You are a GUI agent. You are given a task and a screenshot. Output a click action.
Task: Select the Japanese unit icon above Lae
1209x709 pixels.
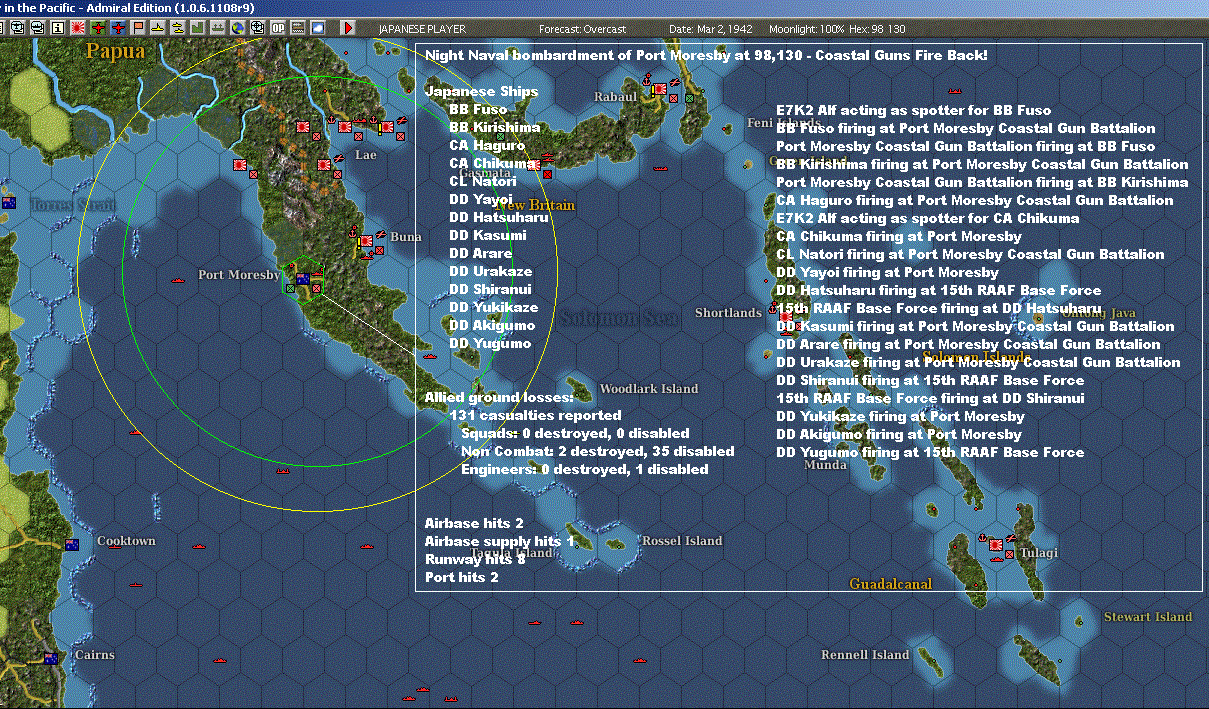click(x=345, y=128)
